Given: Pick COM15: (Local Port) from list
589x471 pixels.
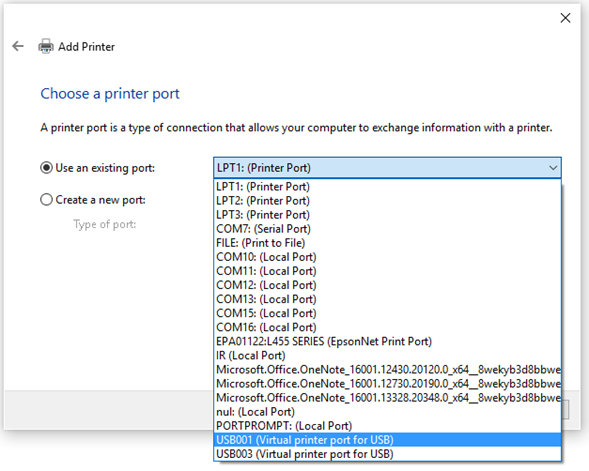Looking at the screenshot, I should [x=388, y=313].
